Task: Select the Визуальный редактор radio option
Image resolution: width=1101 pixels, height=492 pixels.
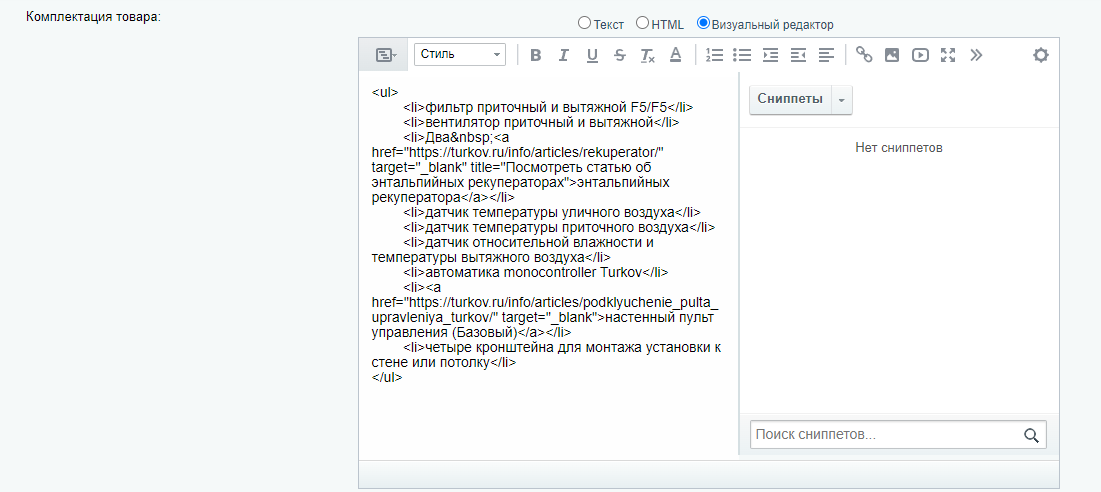Action: 703,23
